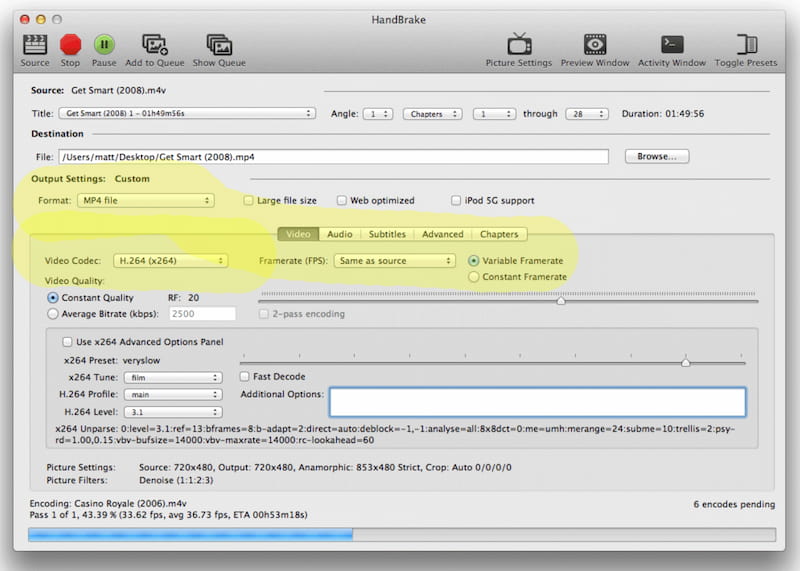The height and width of the screenshot is (571, 800).
Task: Click the Average Bitrate 2500 field
Action: tap(203, 314)
